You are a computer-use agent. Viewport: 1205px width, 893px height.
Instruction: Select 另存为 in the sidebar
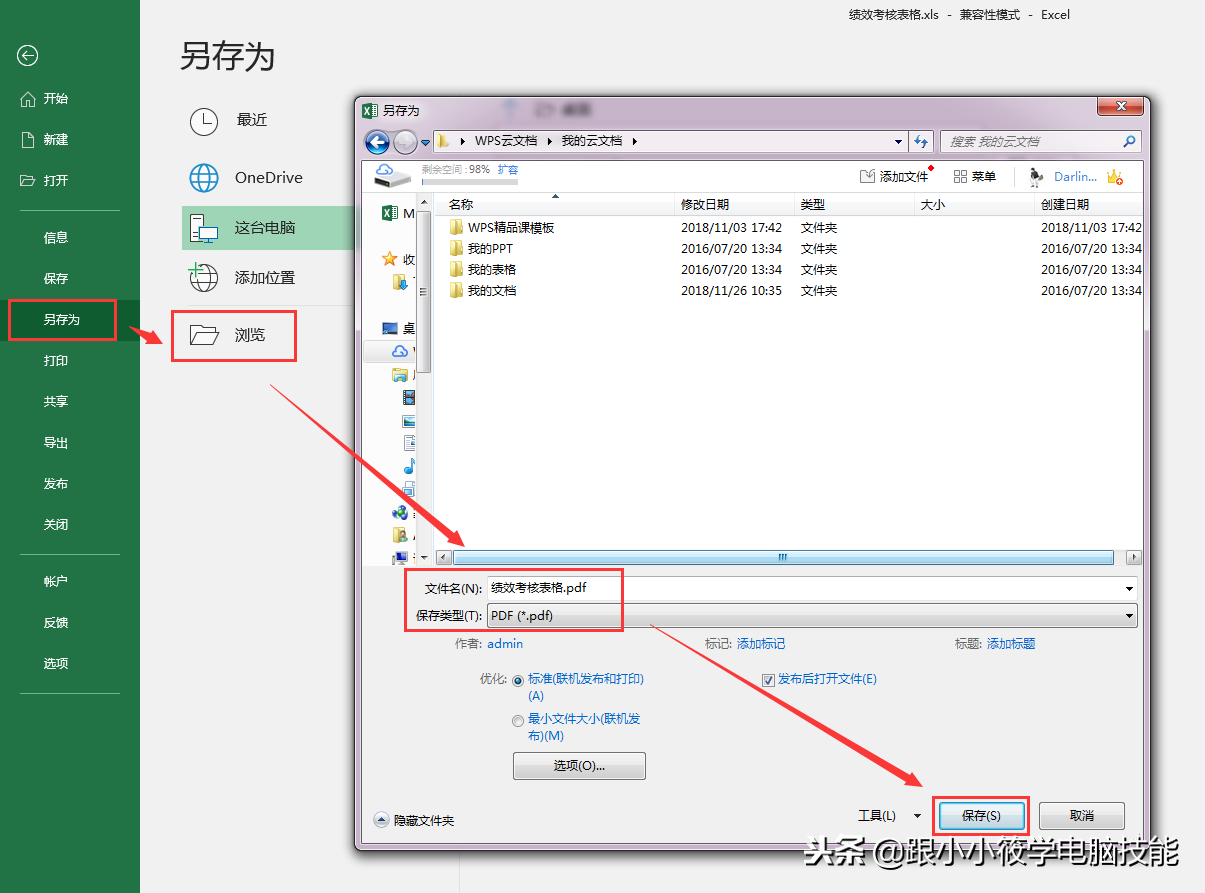[61, 320]
